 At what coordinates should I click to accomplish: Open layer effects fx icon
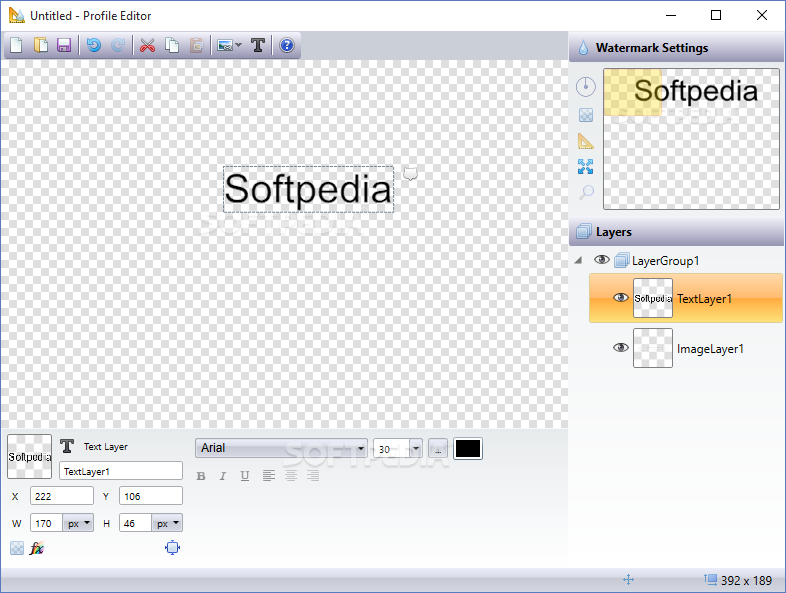point(37,548)
